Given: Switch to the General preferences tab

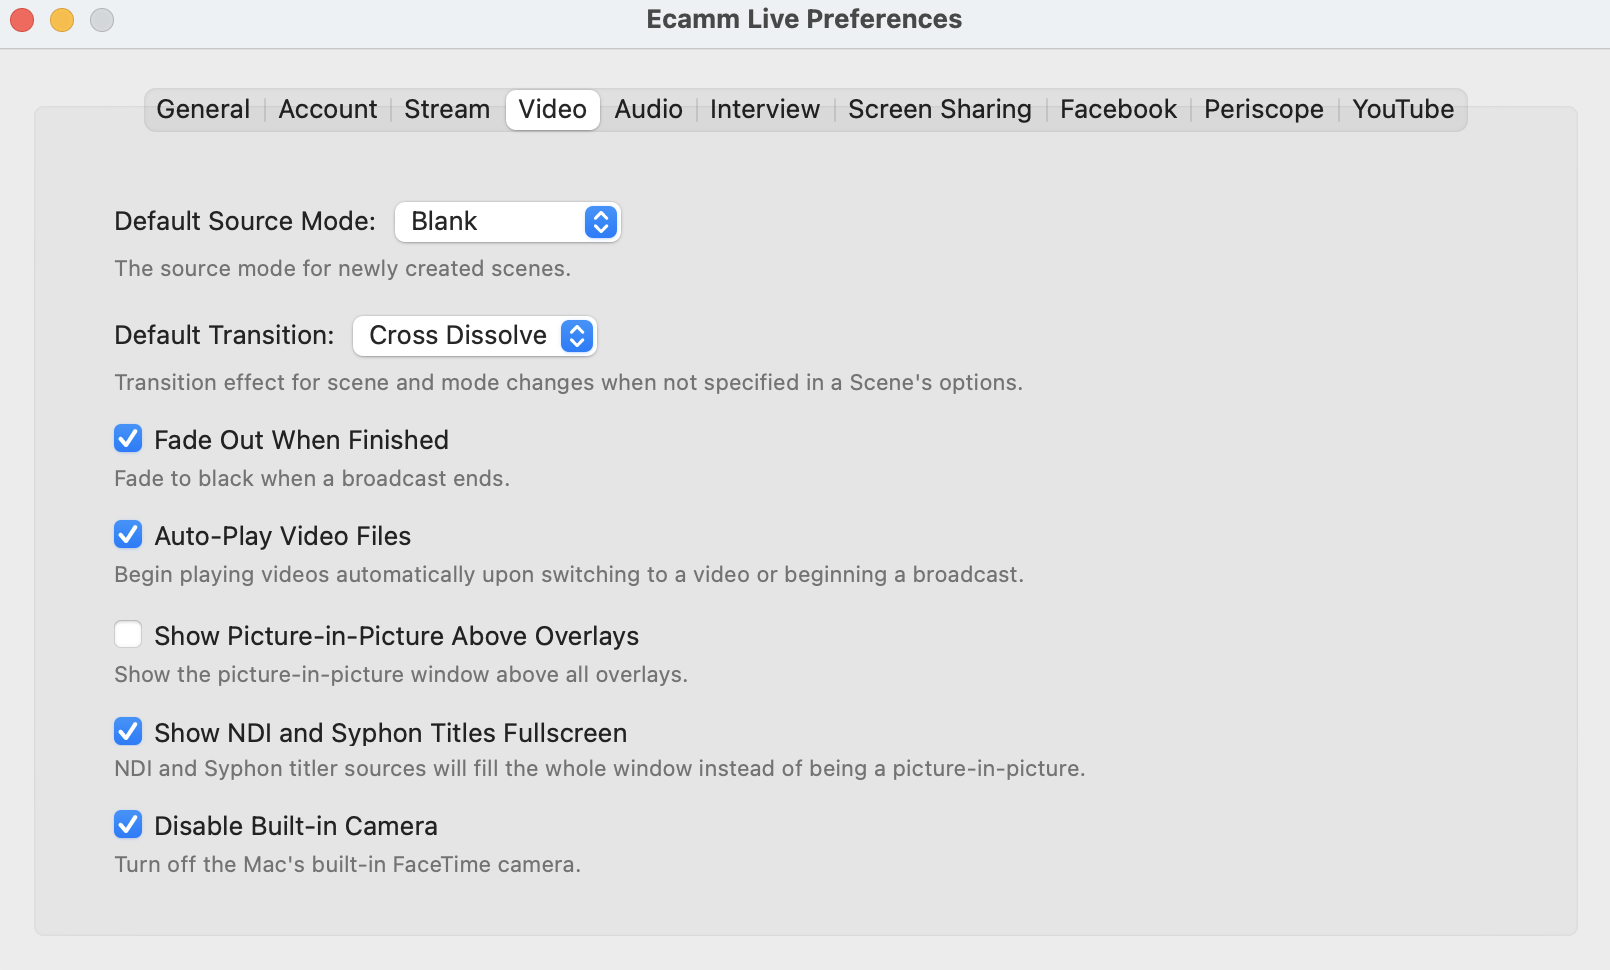Looking at the screenshot, I should (x=202, y=109).
